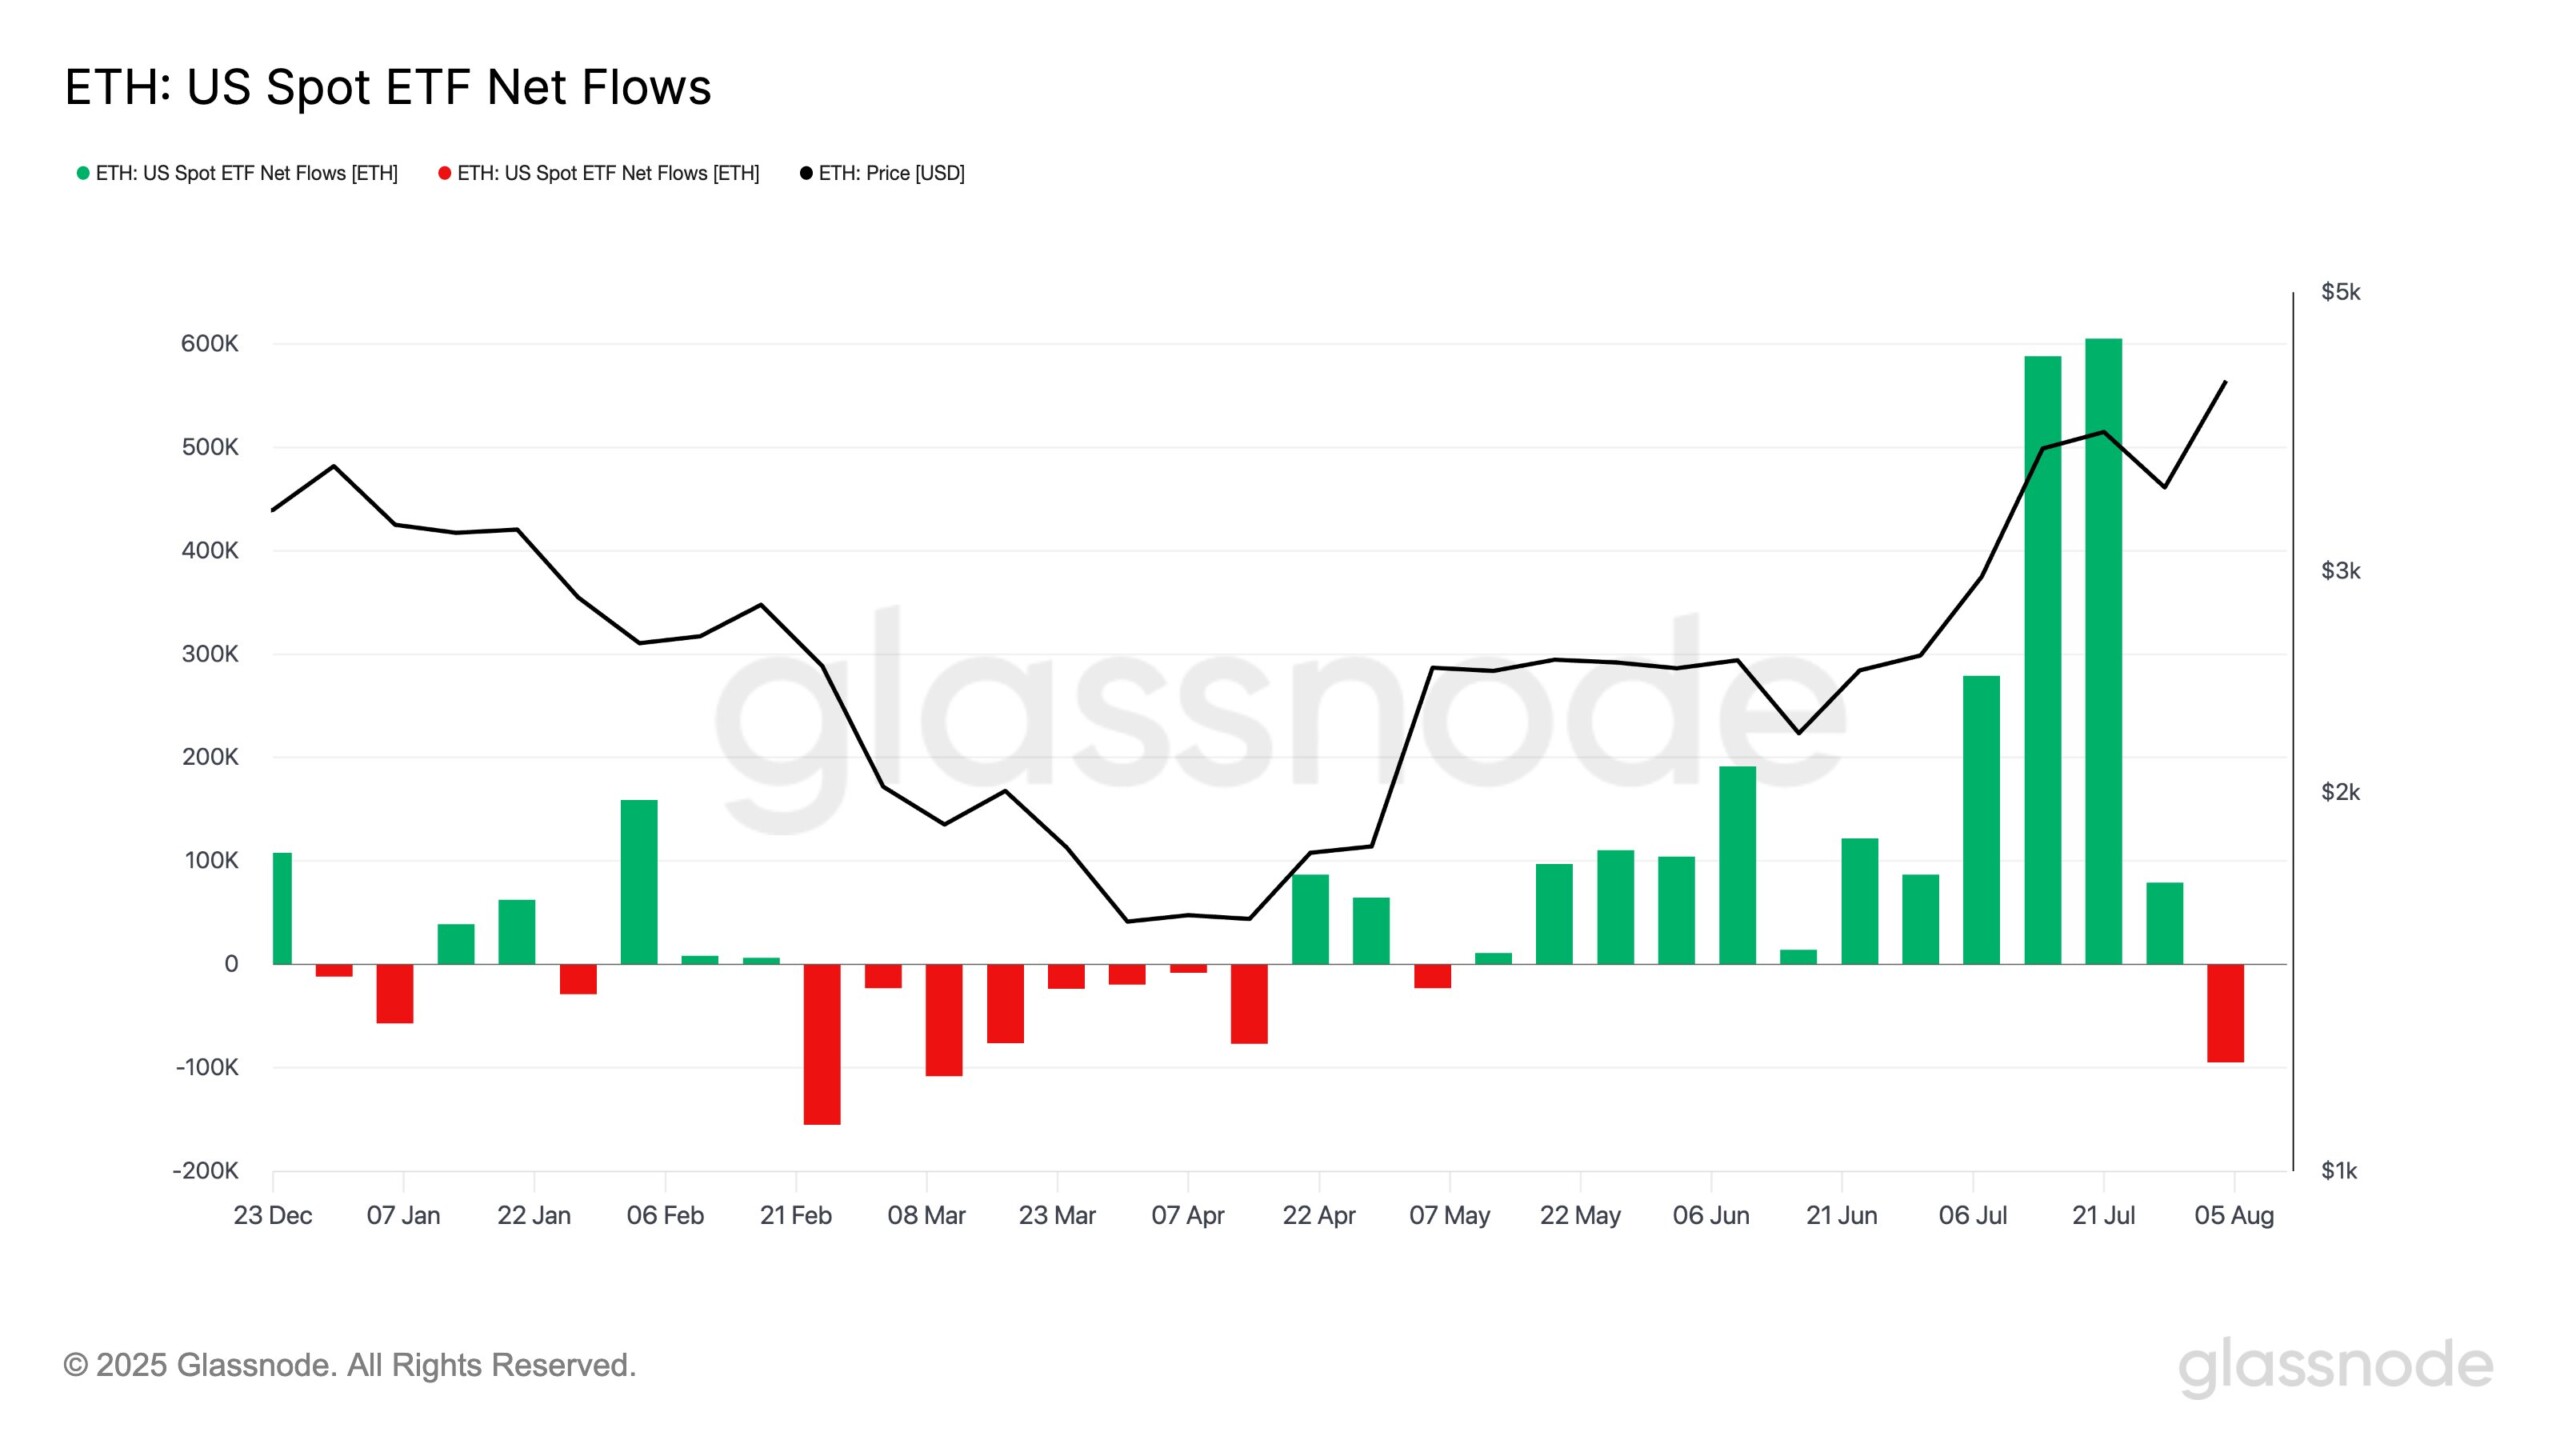
Task: Click the 07 Jan date axis label
Action: [403, 1216]
